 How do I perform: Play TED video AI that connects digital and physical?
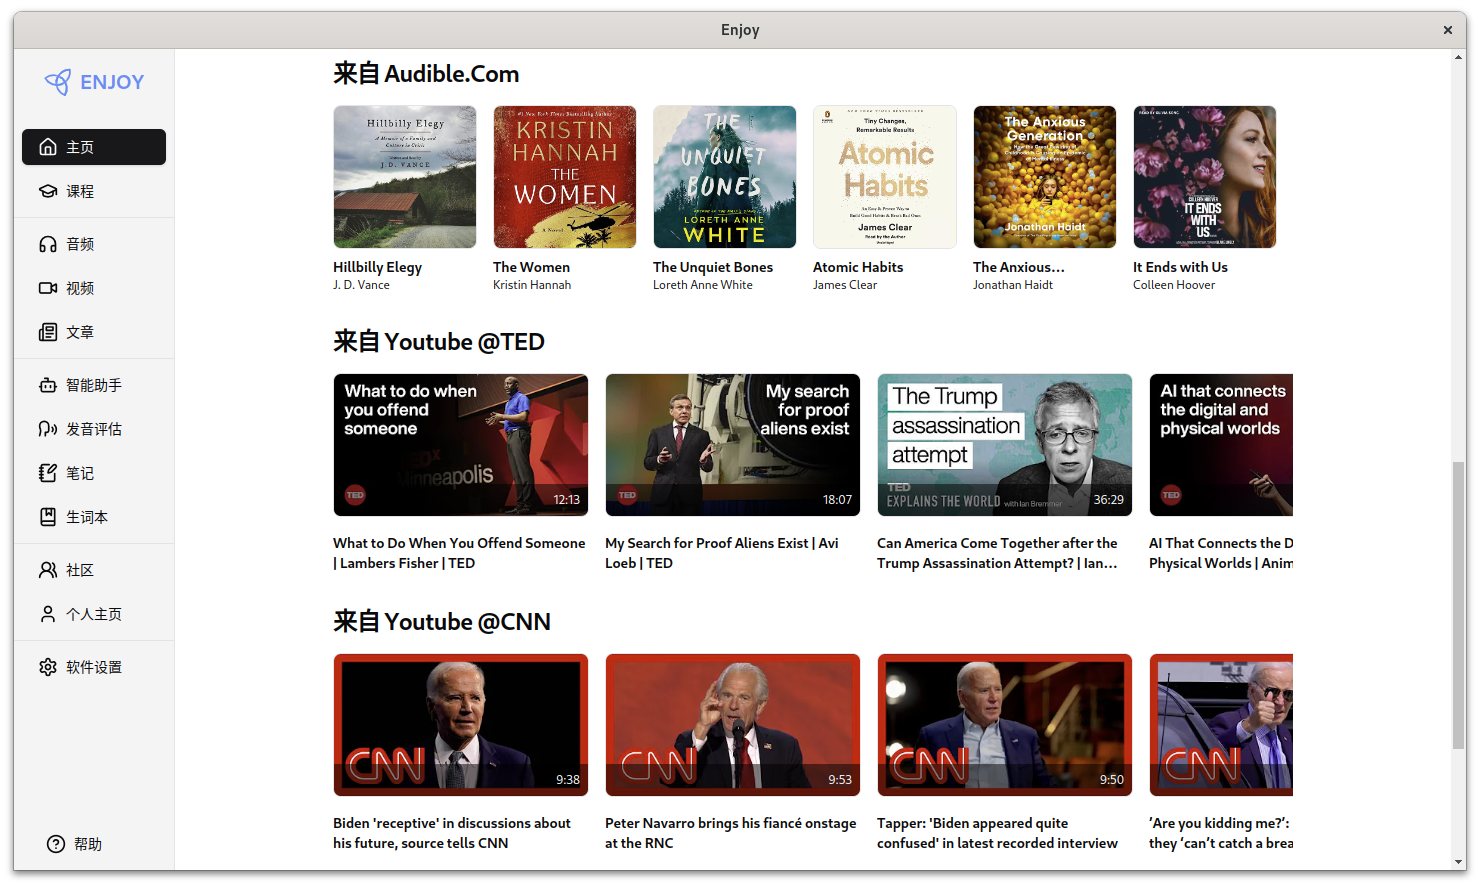coord(1221,445)
